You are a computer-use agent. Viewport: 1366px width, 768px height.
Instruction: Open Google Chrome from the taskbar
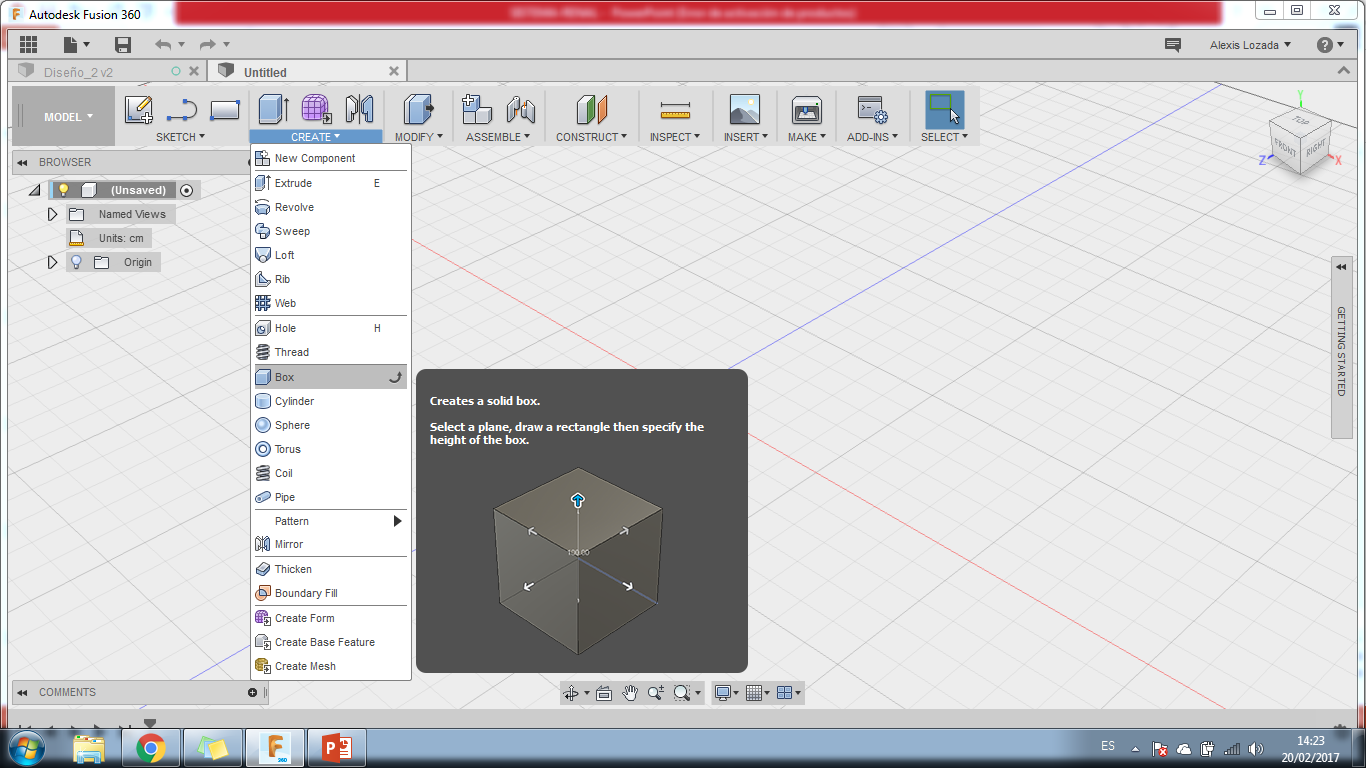click(151, 748)
